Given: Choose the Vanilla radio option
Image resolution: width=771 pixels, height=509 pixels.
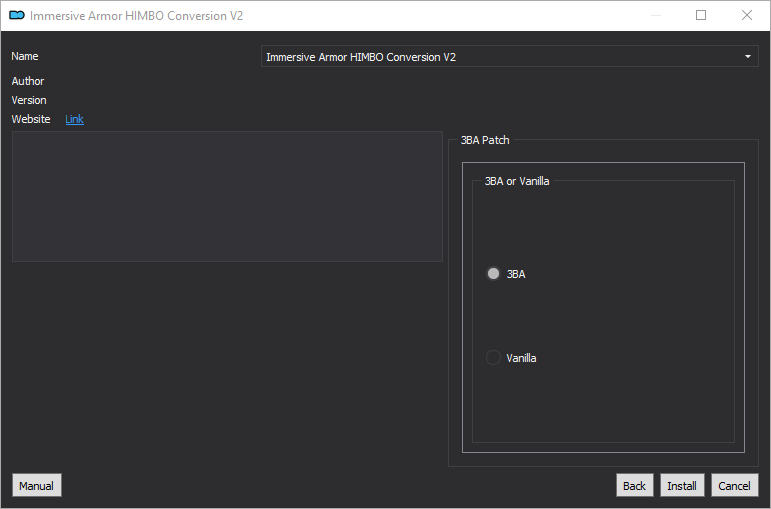Looking at the screenshot, I should pos(493,358).
